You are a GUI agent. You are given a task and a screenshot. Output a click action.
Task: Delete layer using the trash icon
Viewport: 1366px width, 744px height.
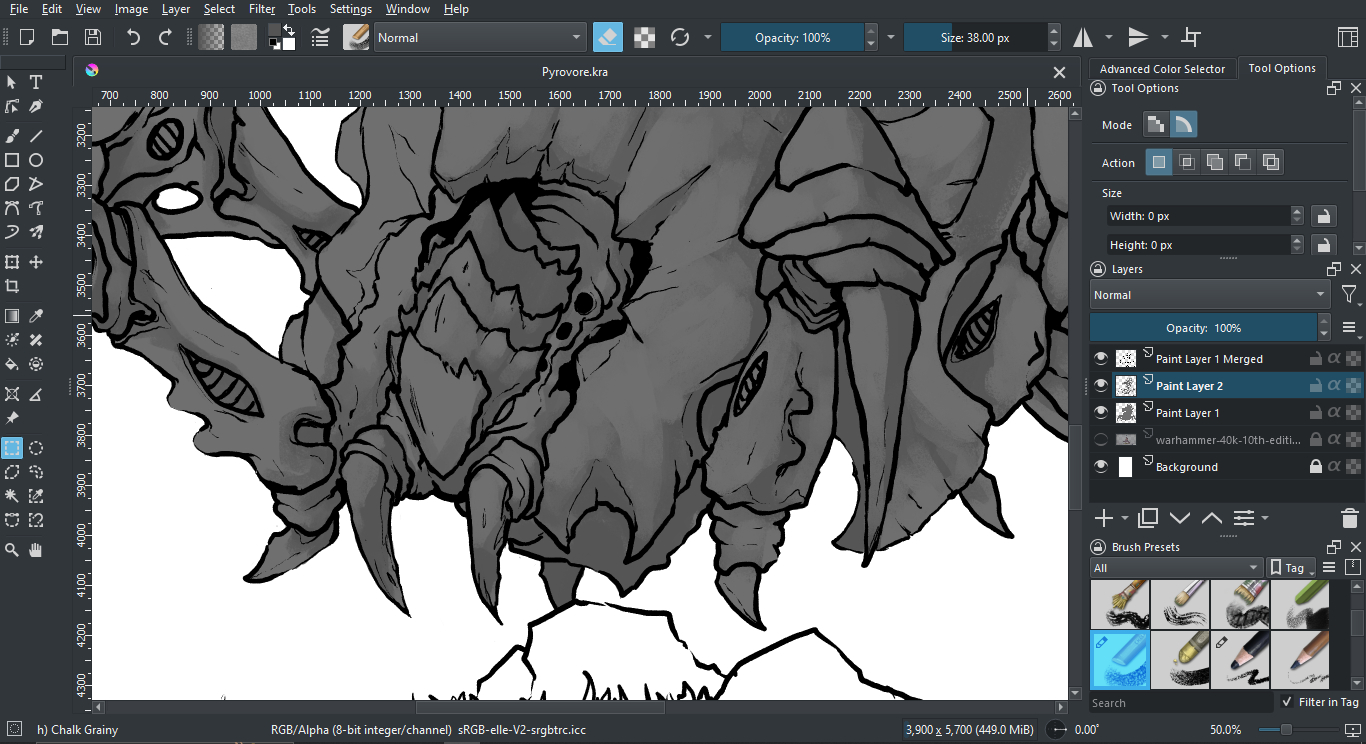pos(1349,518)
